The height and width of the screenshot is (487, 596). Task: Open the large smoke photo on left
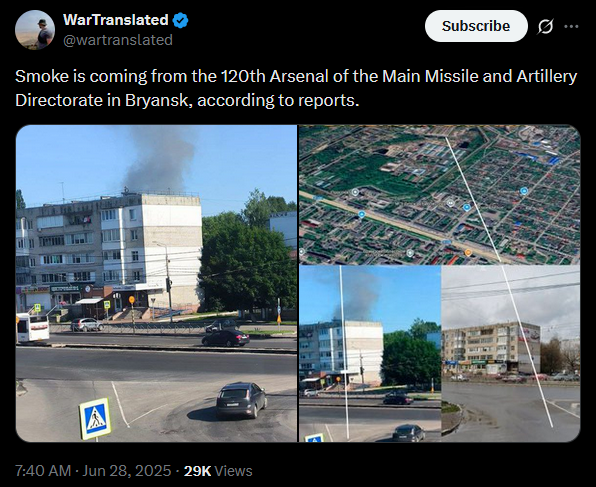click(x=156, y=283)
